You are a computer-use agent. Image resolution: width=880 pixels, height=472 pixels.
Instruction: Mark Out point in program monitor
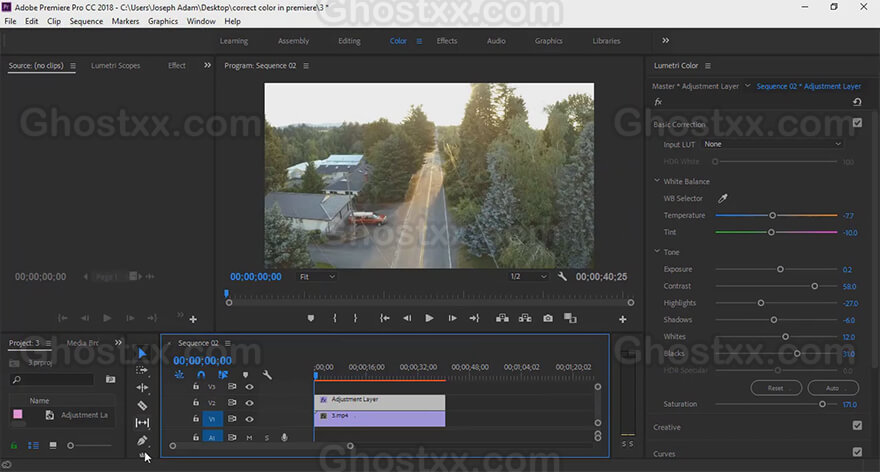coord(355,318)
